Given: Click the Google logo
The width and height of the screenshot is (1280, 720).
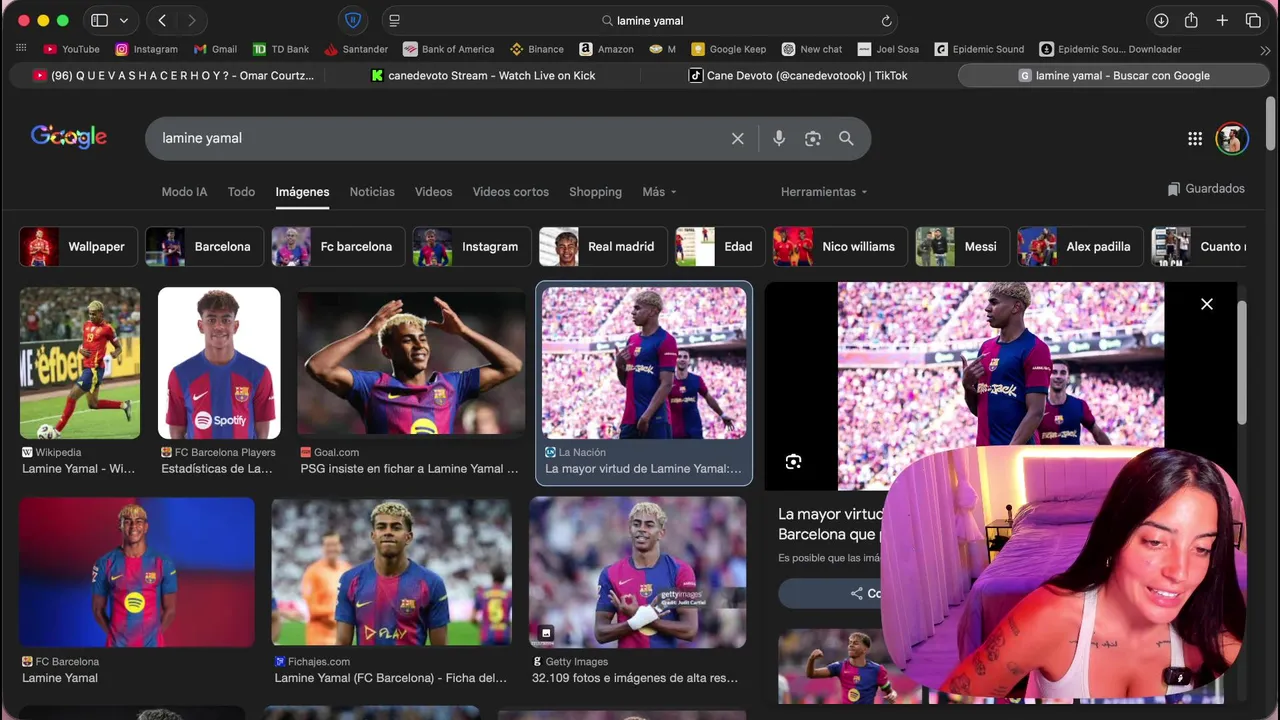Looking at the screenshot, I should (69, 137).
